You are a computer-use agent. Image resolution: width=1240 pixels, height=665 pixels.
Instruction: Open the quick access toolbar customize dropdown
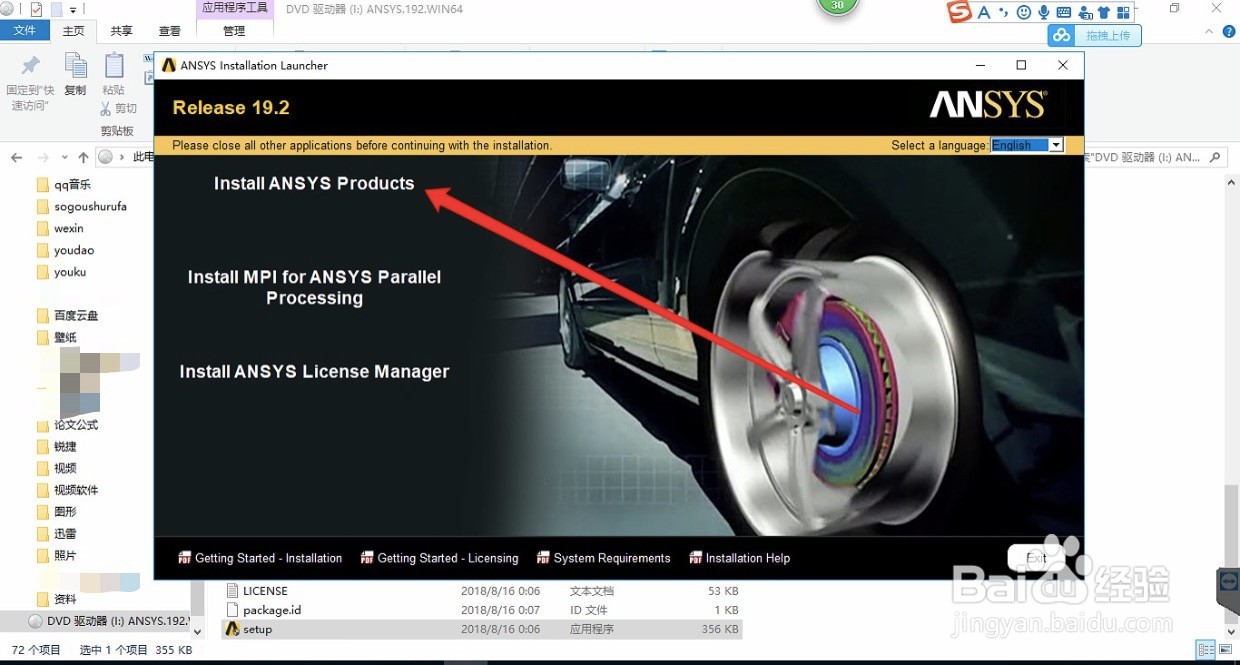click(73, 10)
